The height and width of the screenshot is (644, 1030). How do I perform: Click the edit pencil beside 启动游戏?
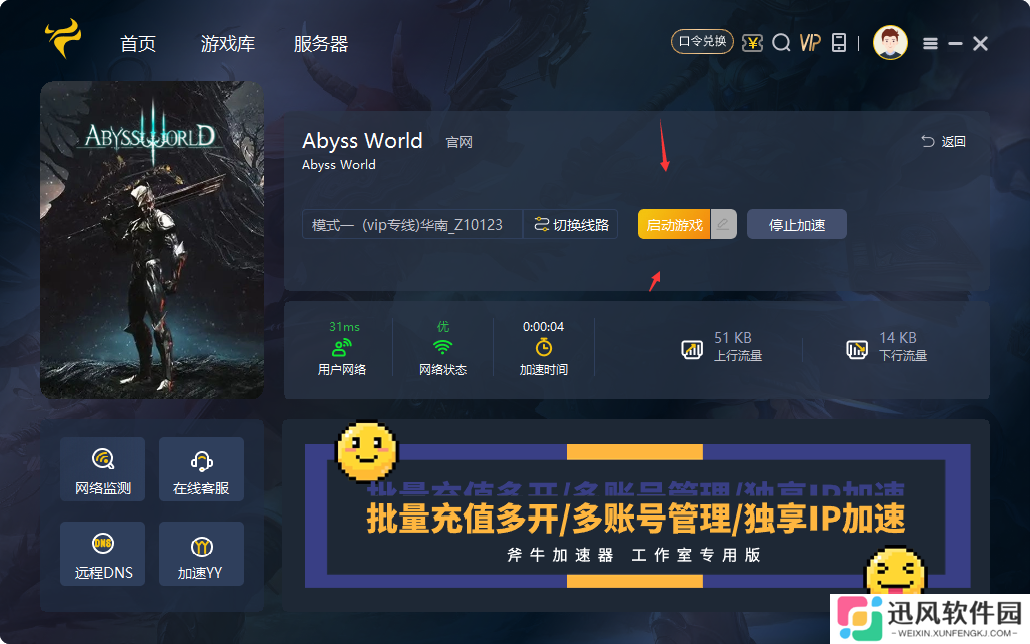[x=724, y=223]
